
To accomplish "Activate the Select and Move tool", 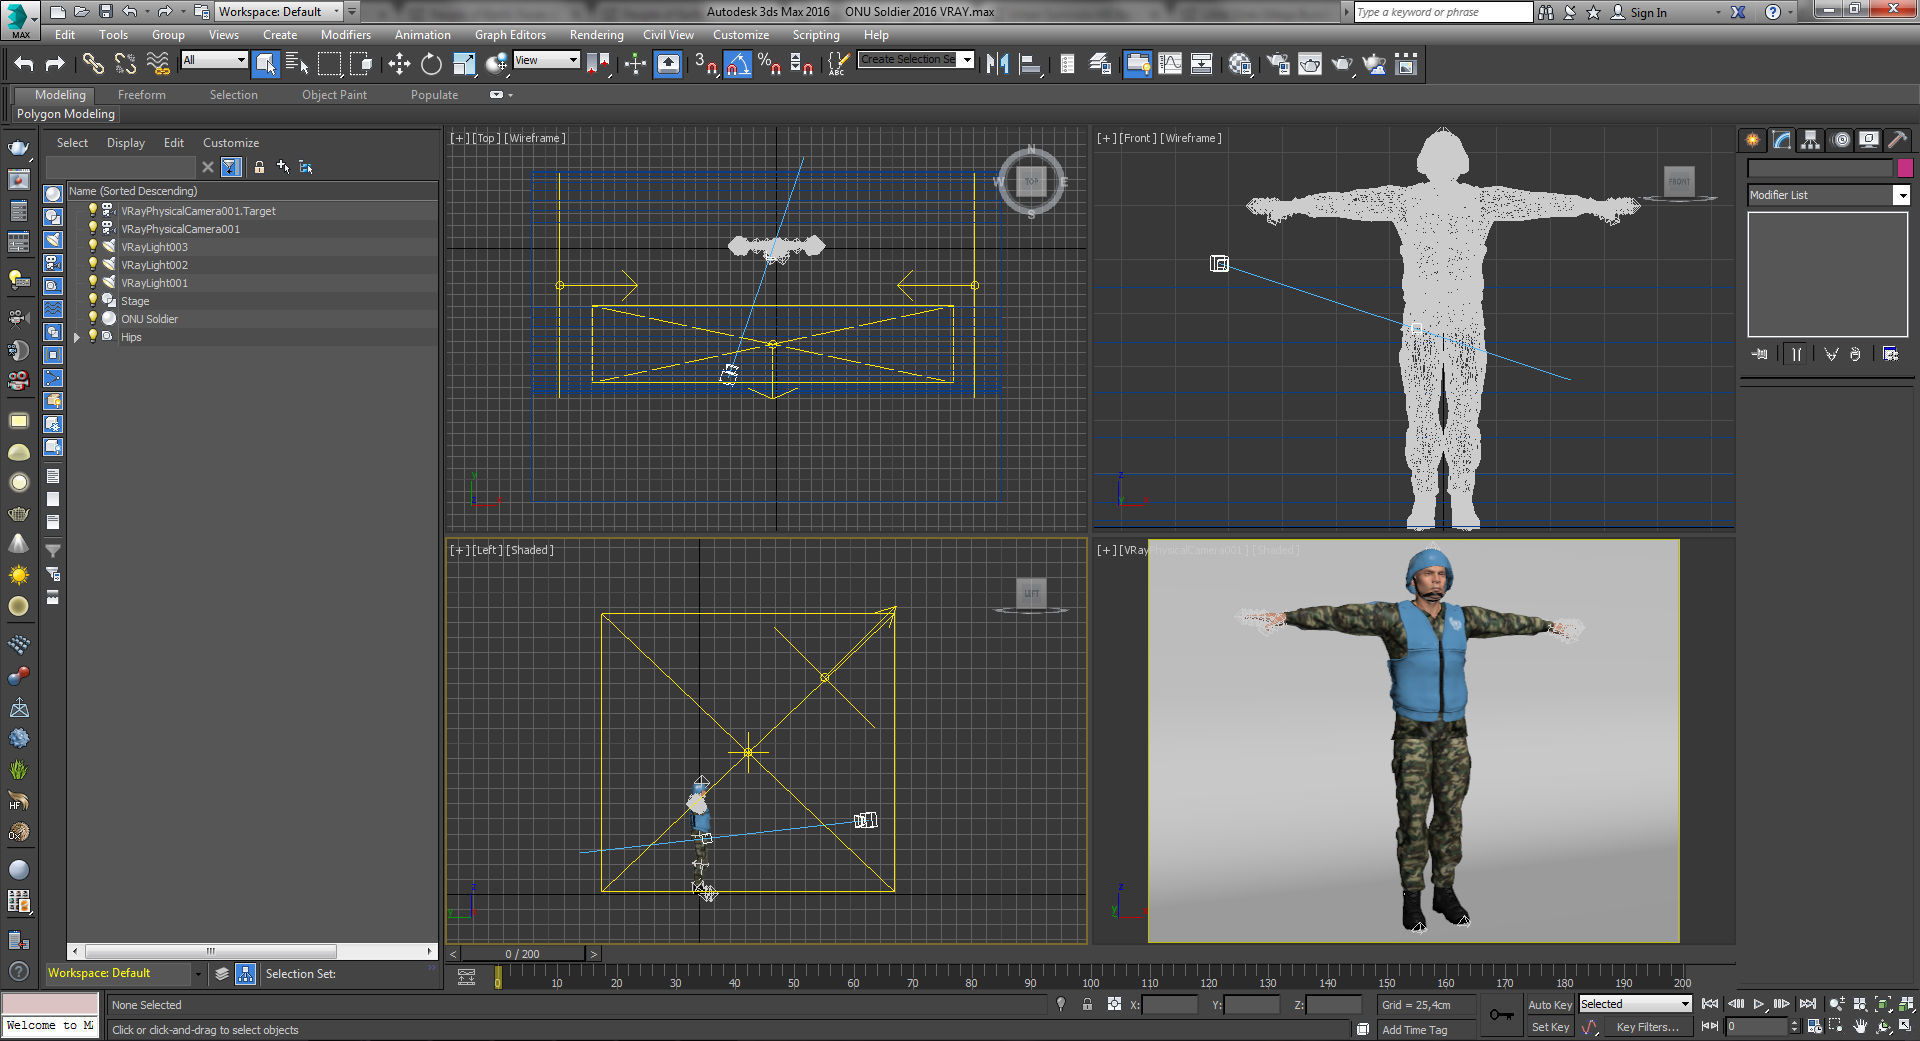I will (x=399, y=64).
